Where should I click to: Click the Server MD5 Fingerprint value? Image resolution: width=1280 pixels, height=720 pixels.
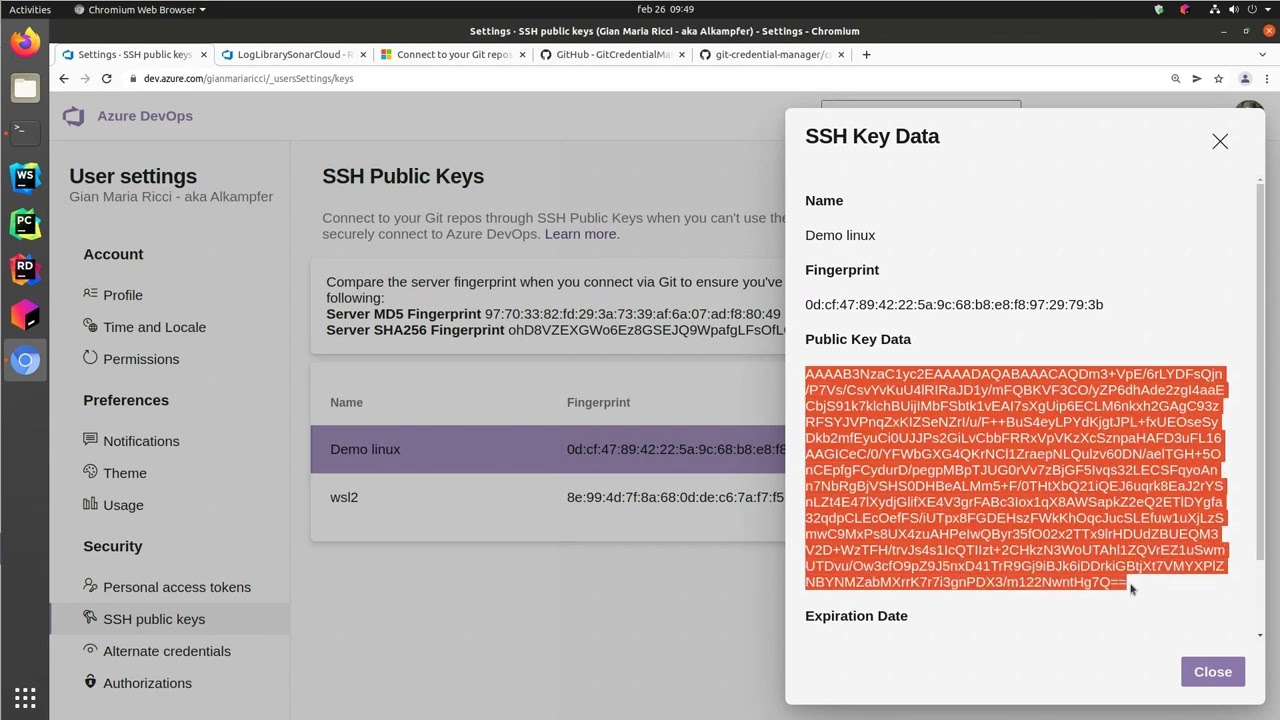coord(633,314)
